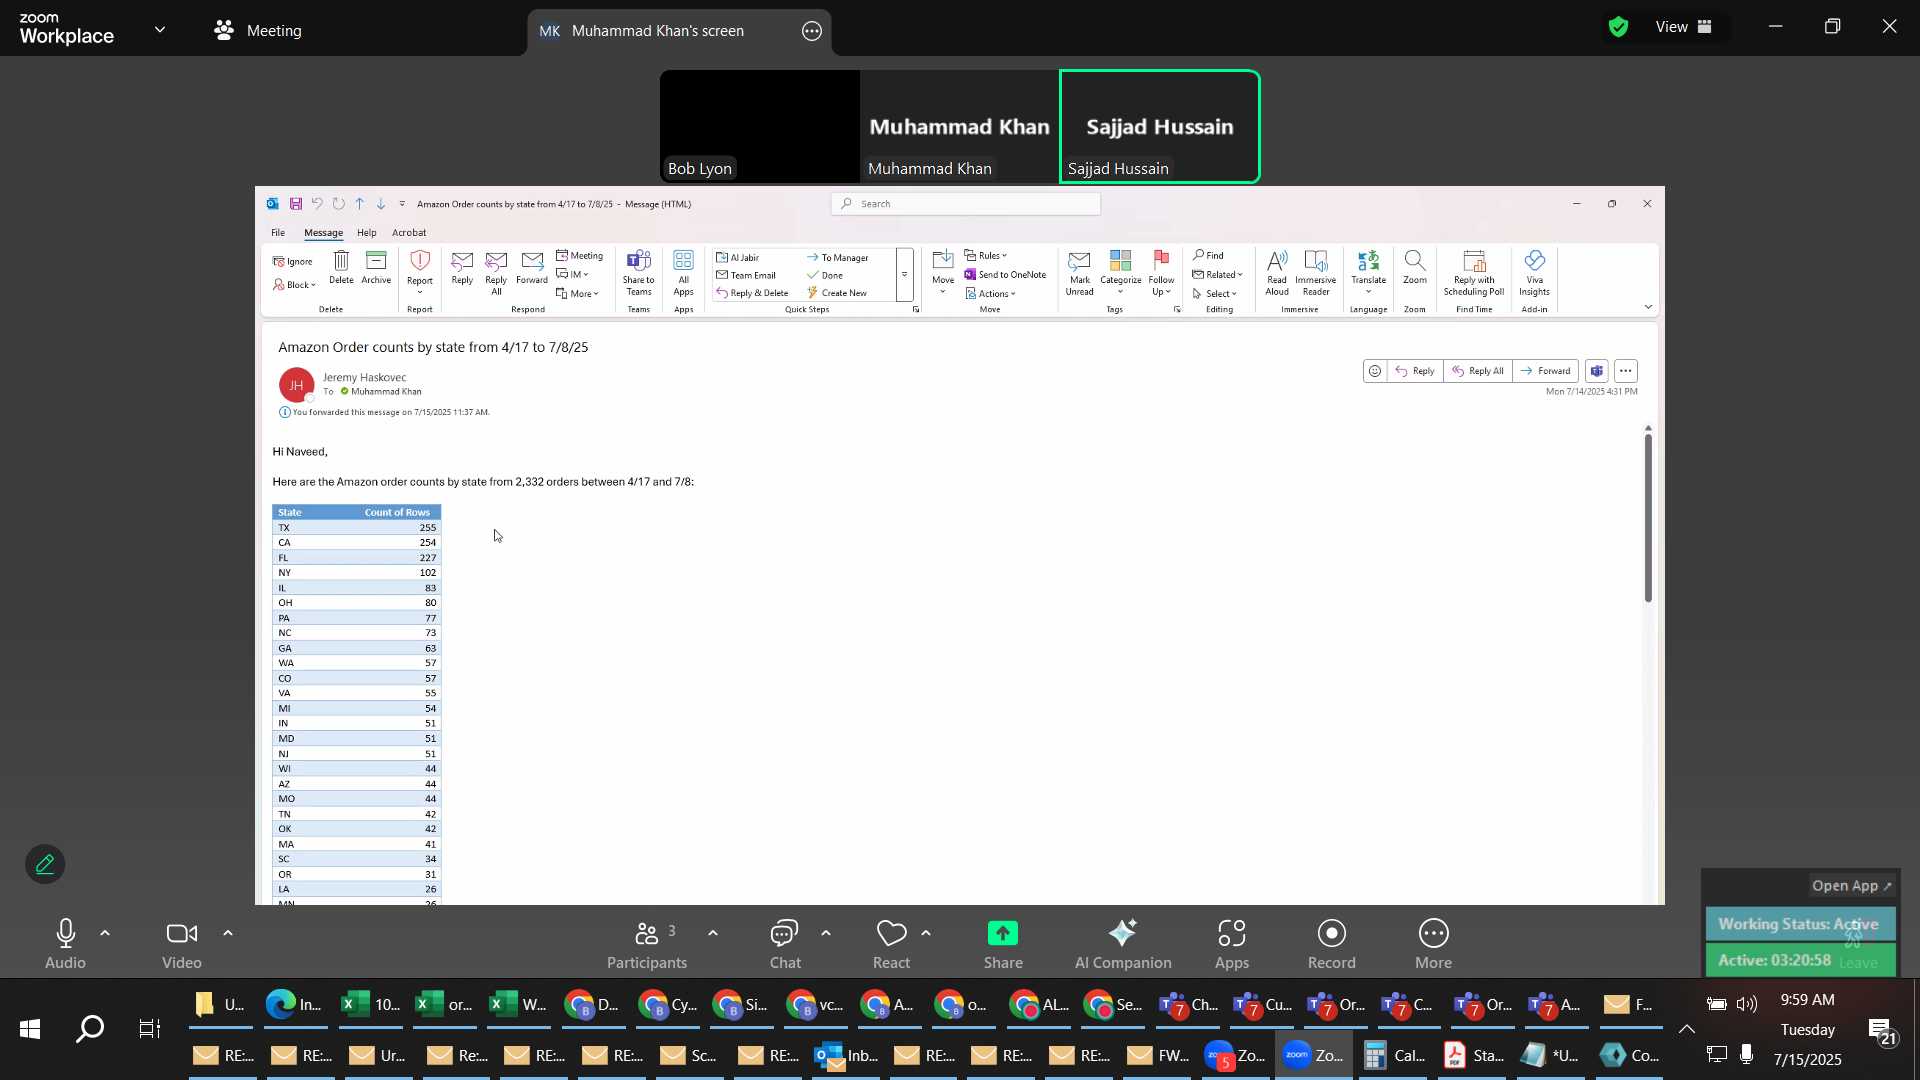
Task: Click Ignore conversation in Delete group
Action: coord(293,262)
